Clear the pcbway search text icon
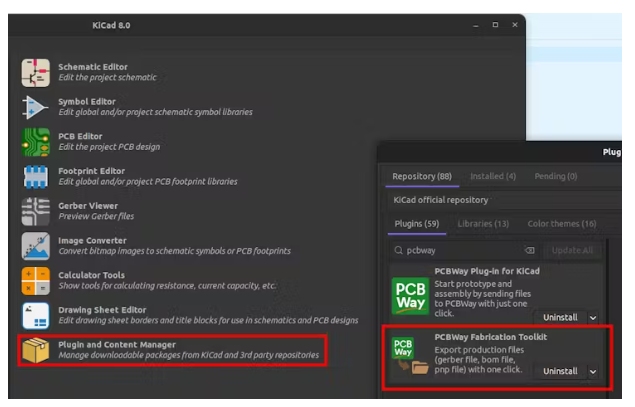This screenshot has height=407, width=635. (x=529, y=250)
